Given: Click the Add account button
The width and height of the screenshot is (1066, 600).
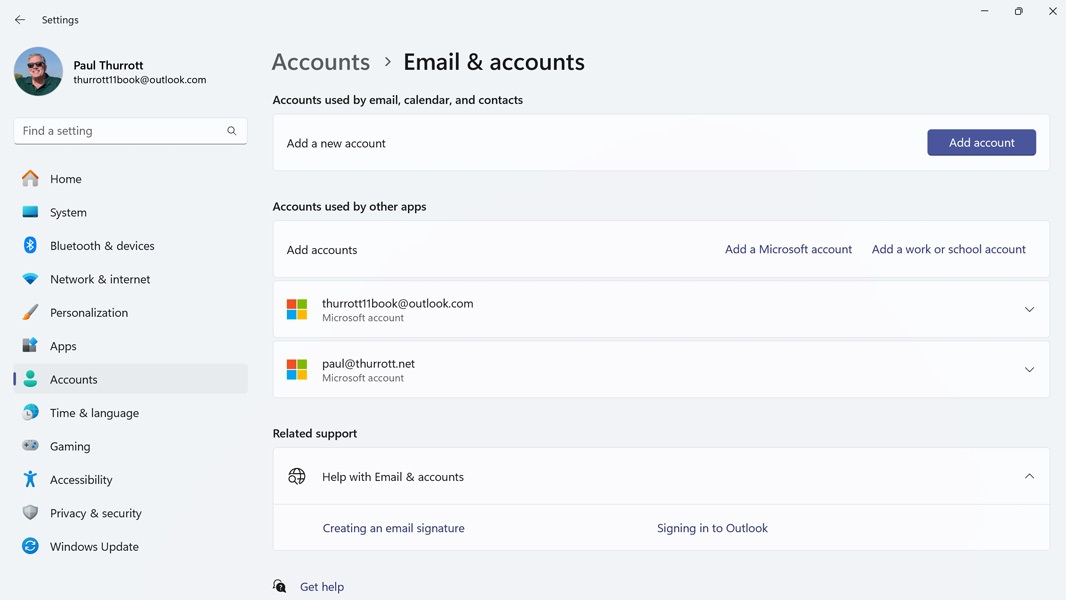Looking at the screenshot, I should [x=981, y=142].
